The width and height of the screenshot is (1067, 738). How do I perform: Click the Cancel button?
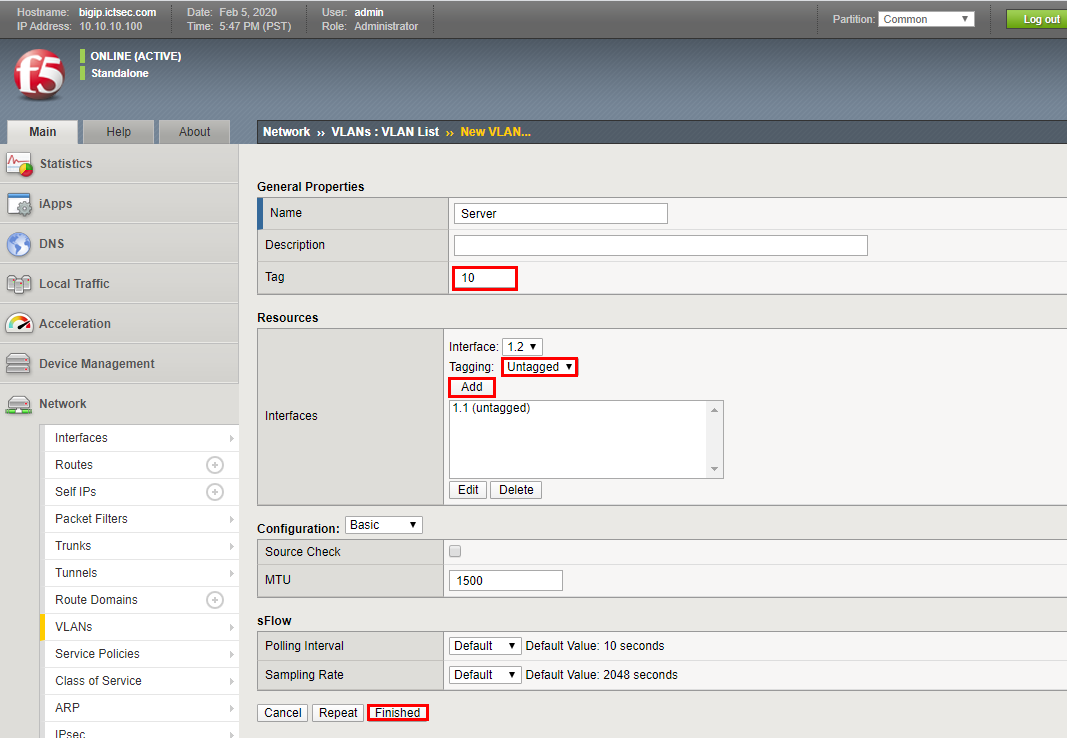point(282,713)
